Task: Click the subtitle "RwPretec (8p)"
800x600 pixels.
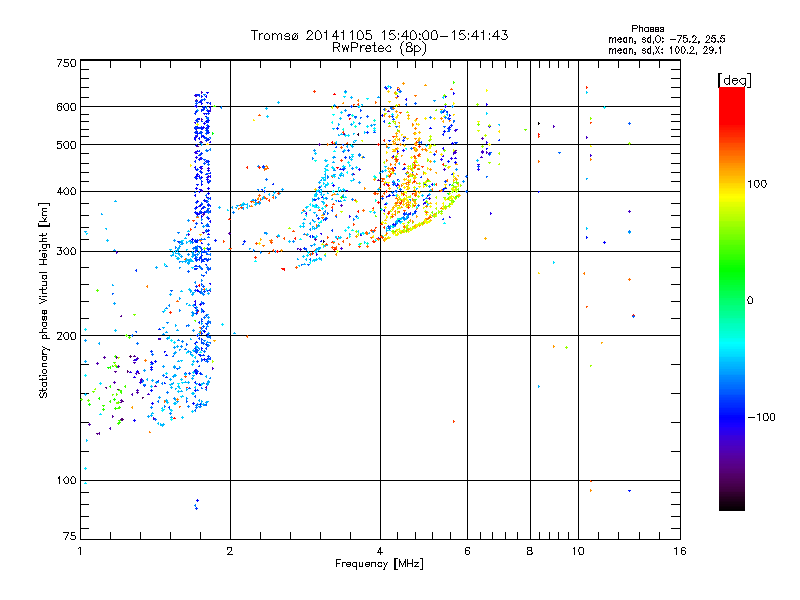Action: tap(379, 48)
